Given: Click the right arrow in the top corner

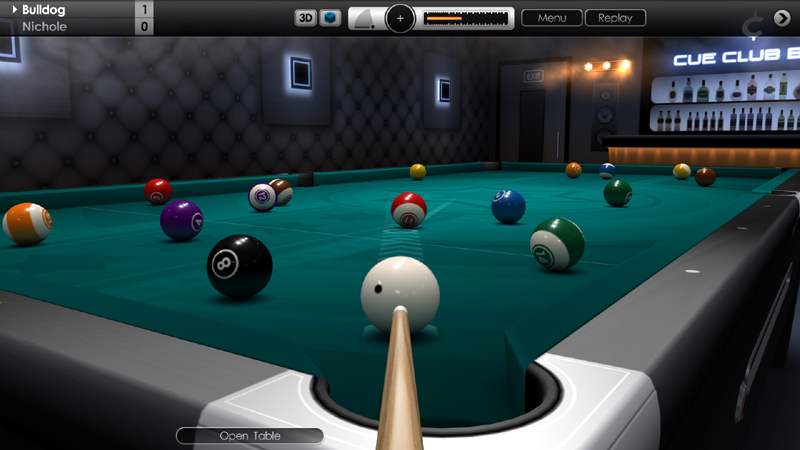Looking at the screenshot, I should coord(782,18).
